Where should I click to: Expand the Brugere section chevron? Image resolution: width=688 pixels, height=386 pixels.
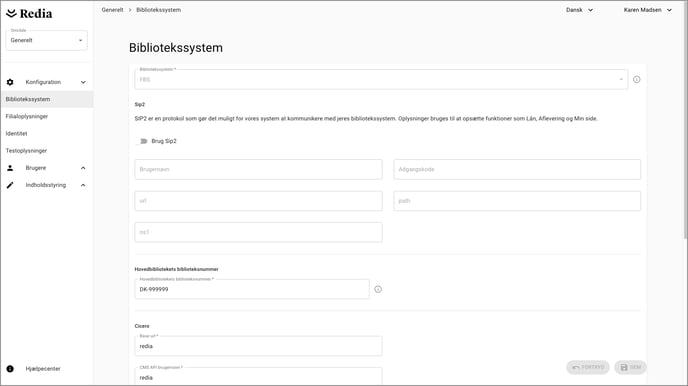[83, 168]
